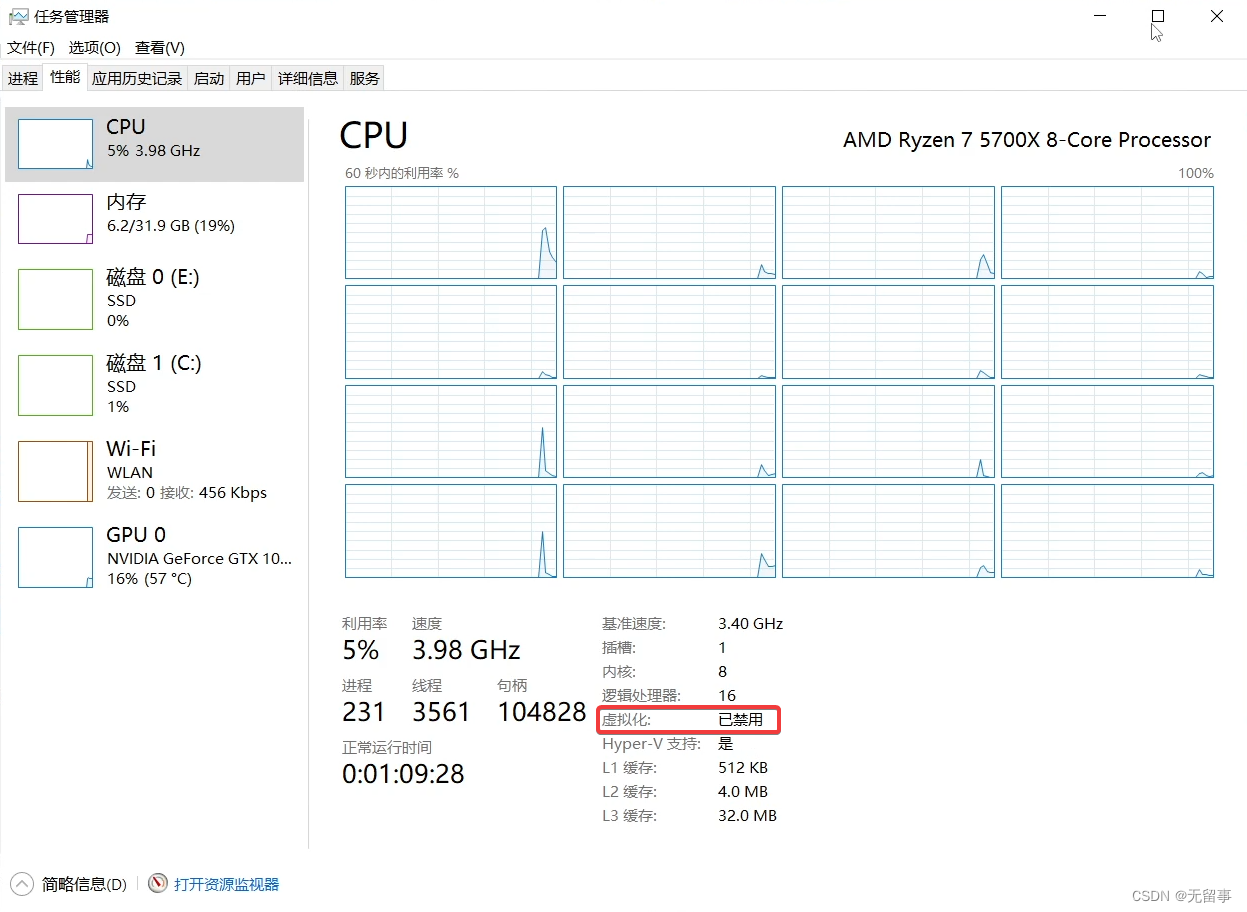This screenshot has height=912, width=1247.
Task: Open the 内存 (Memory) performance panel
Action: 155,213
